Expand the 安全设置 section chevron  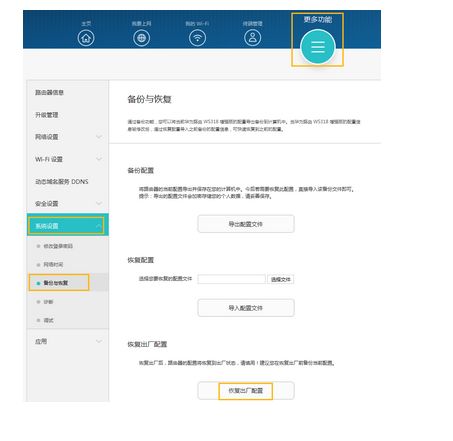[99, 203]
